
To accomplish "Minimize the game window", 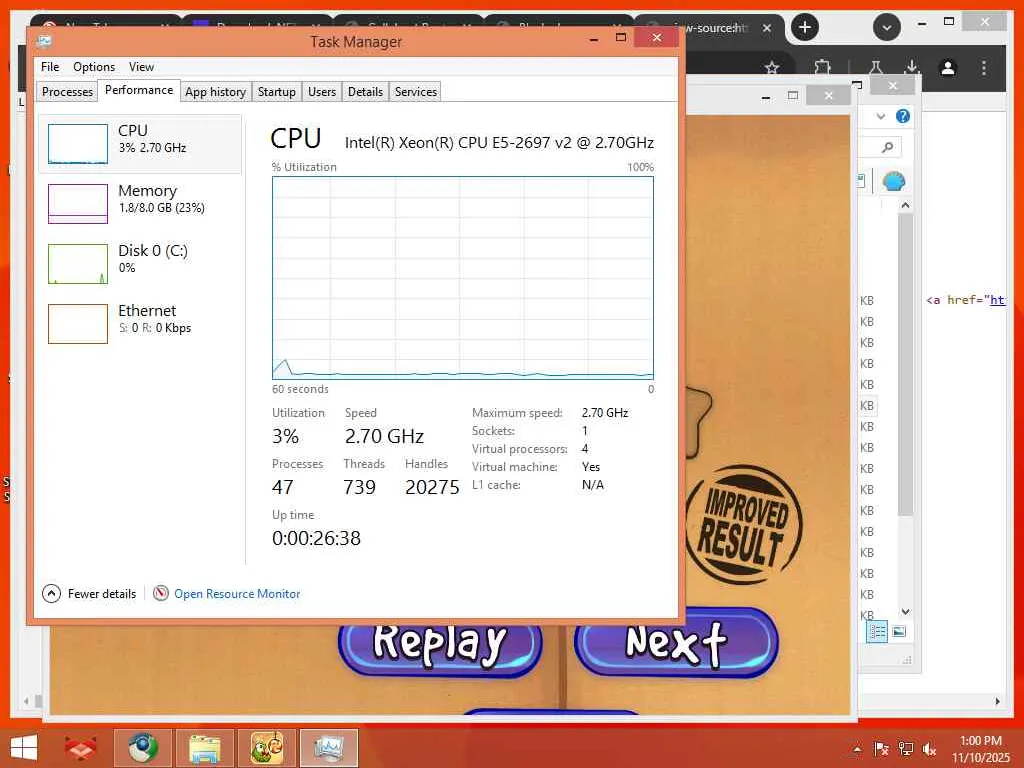I will (766, 97).
